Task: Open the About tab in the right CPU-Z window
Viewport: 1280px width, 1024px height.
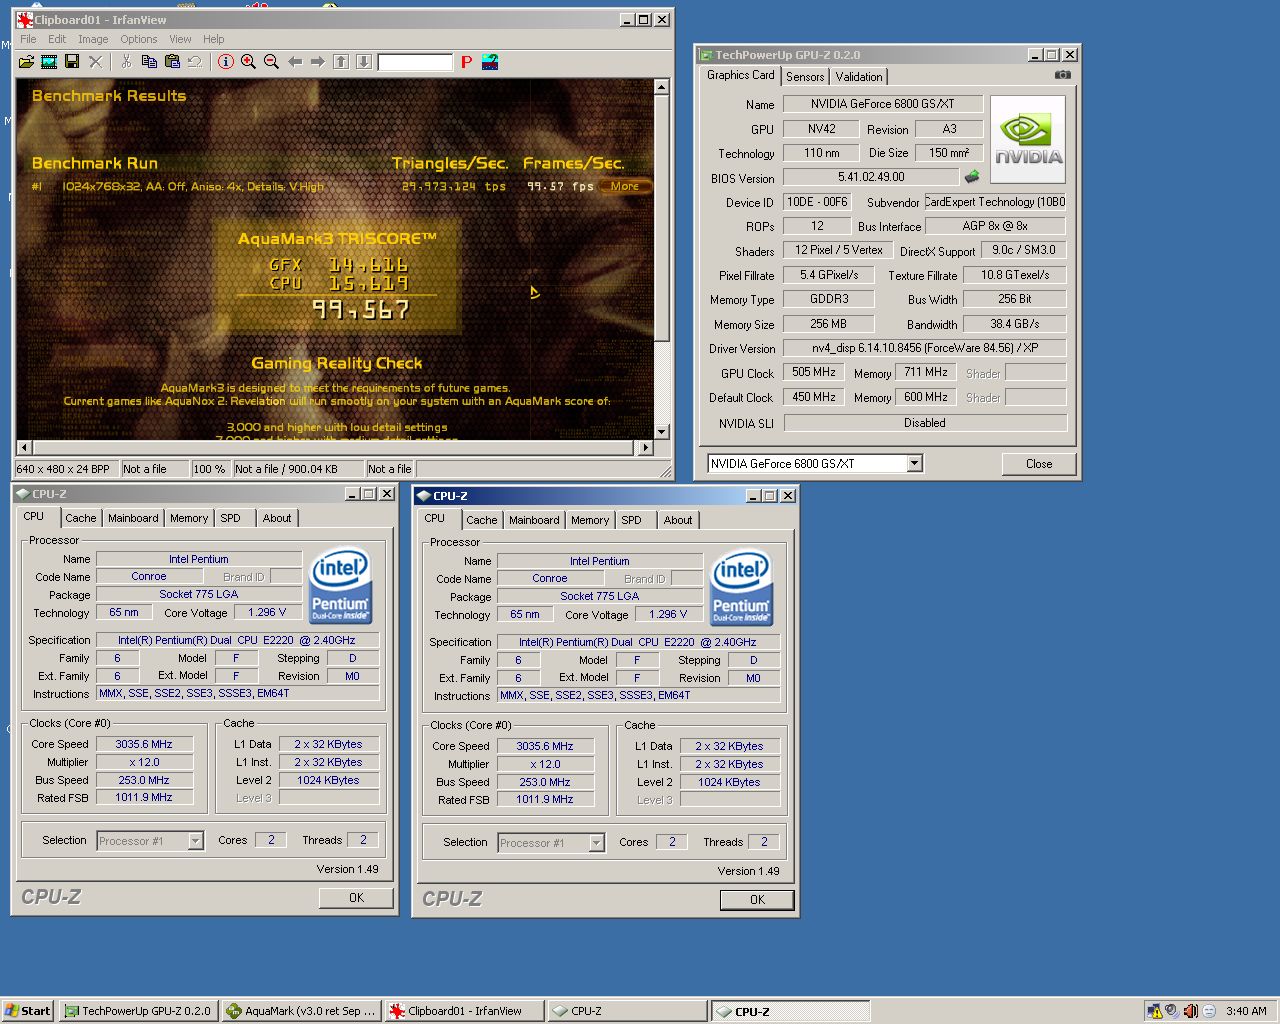Action: (x=678, y=520)
